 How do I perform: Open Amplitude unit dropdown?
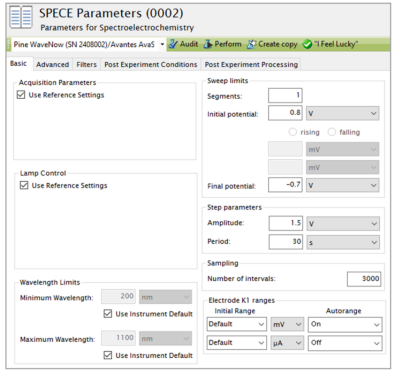343,224
